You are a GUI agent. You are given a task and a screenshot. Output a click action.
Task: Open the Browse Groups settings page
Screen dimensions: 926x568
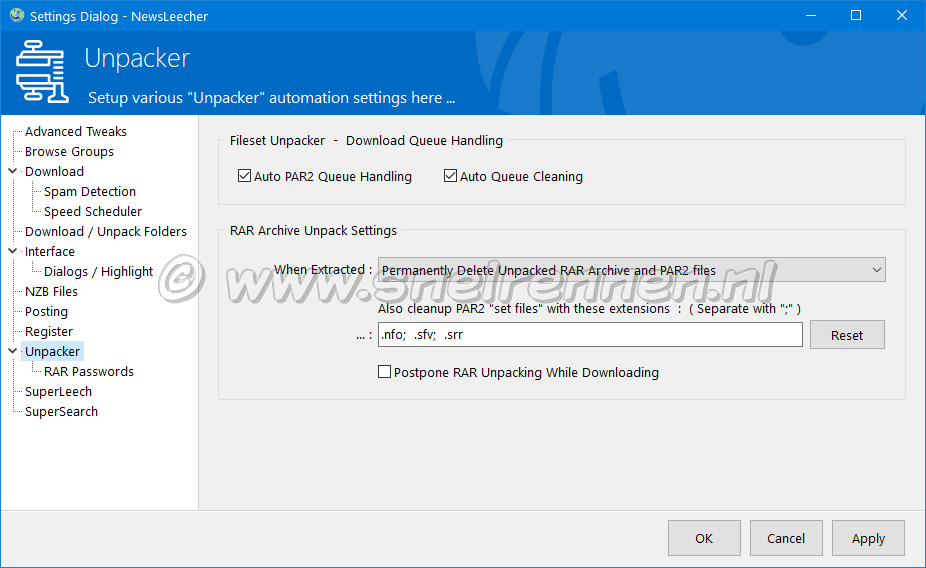tap(69, 151)
